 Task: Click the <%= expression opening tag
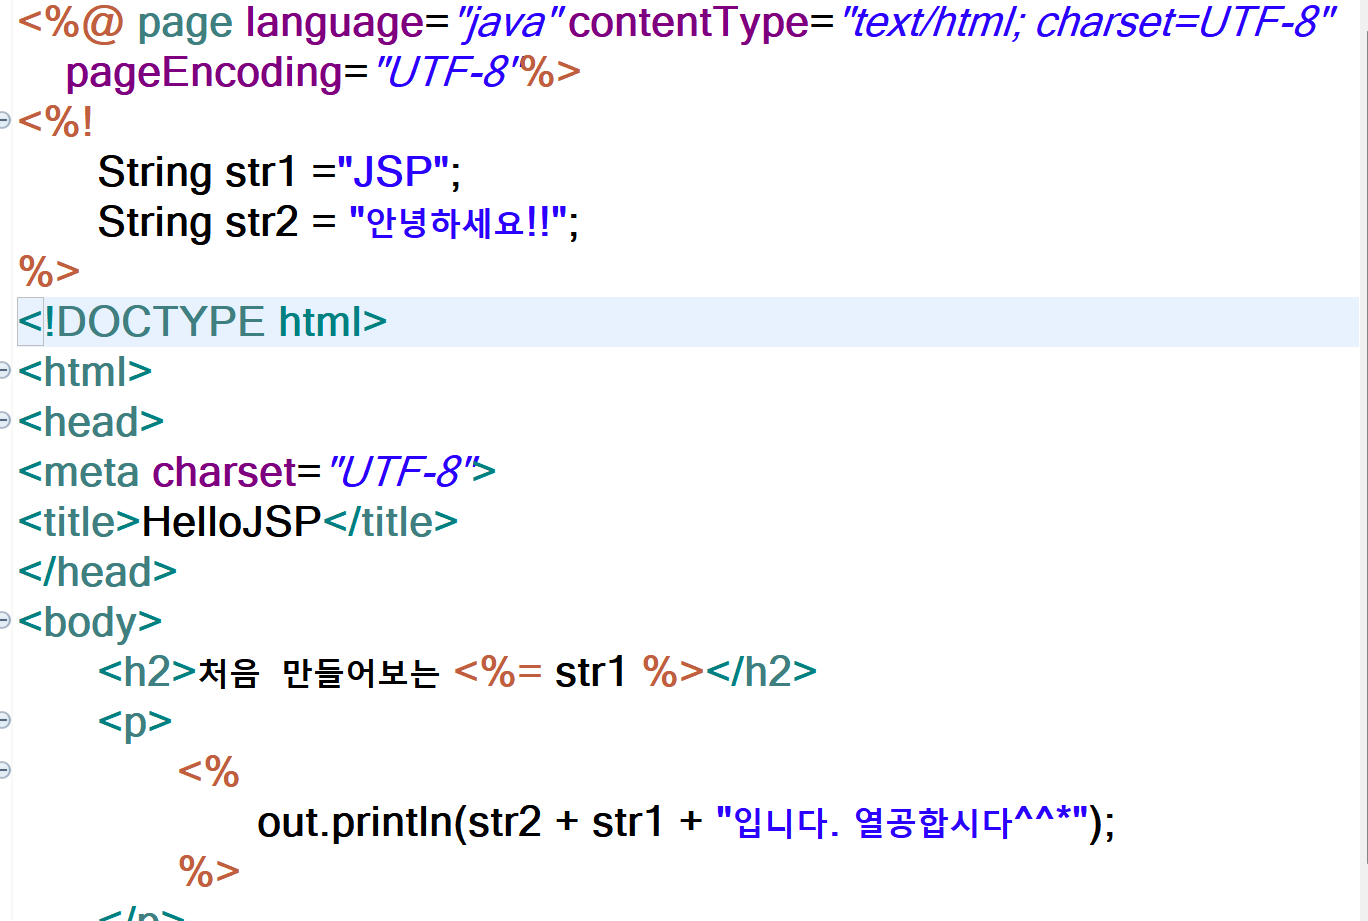coord(498,672)
